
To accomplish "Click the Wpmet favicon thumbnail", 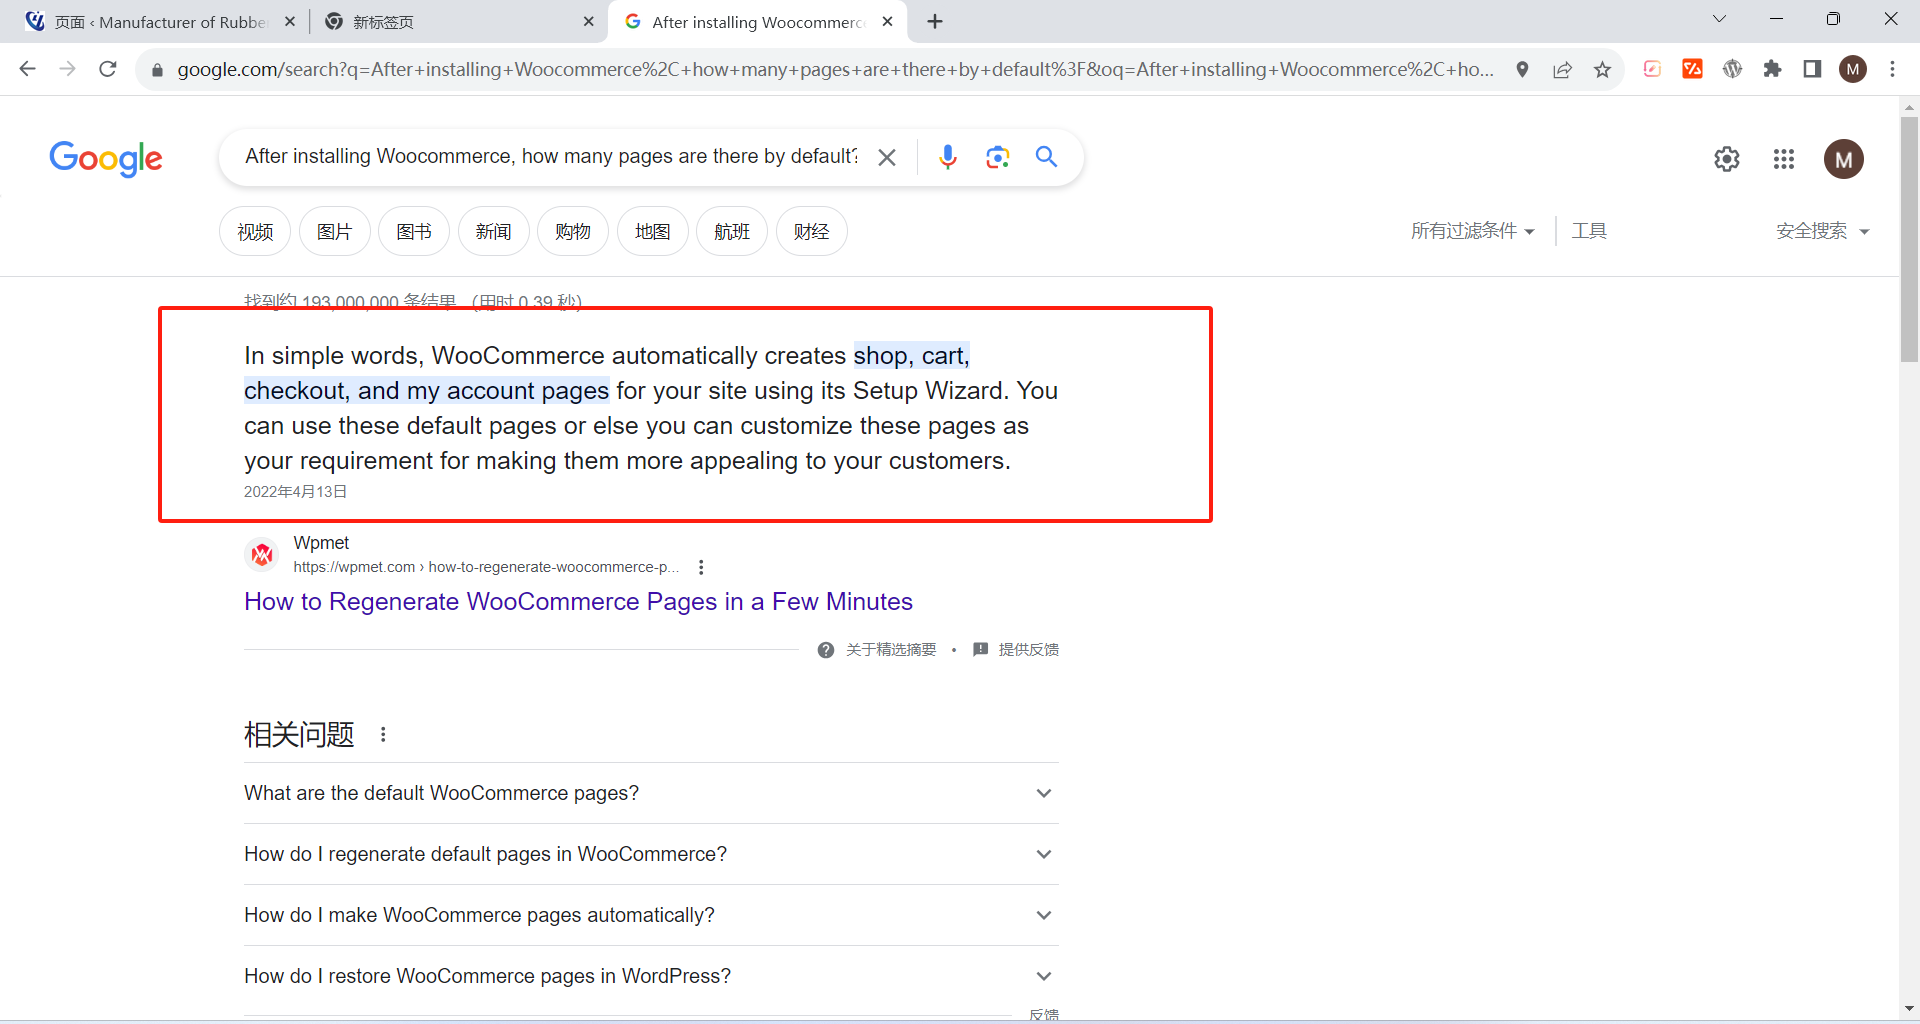I will coord(262,554).
